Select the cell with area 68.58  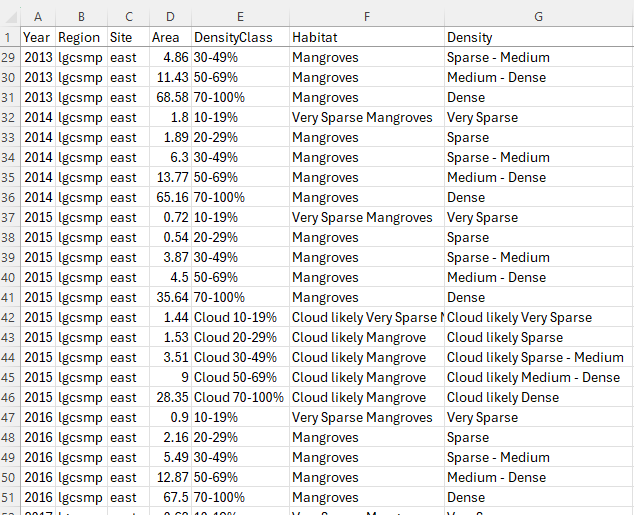click(170, 97)
